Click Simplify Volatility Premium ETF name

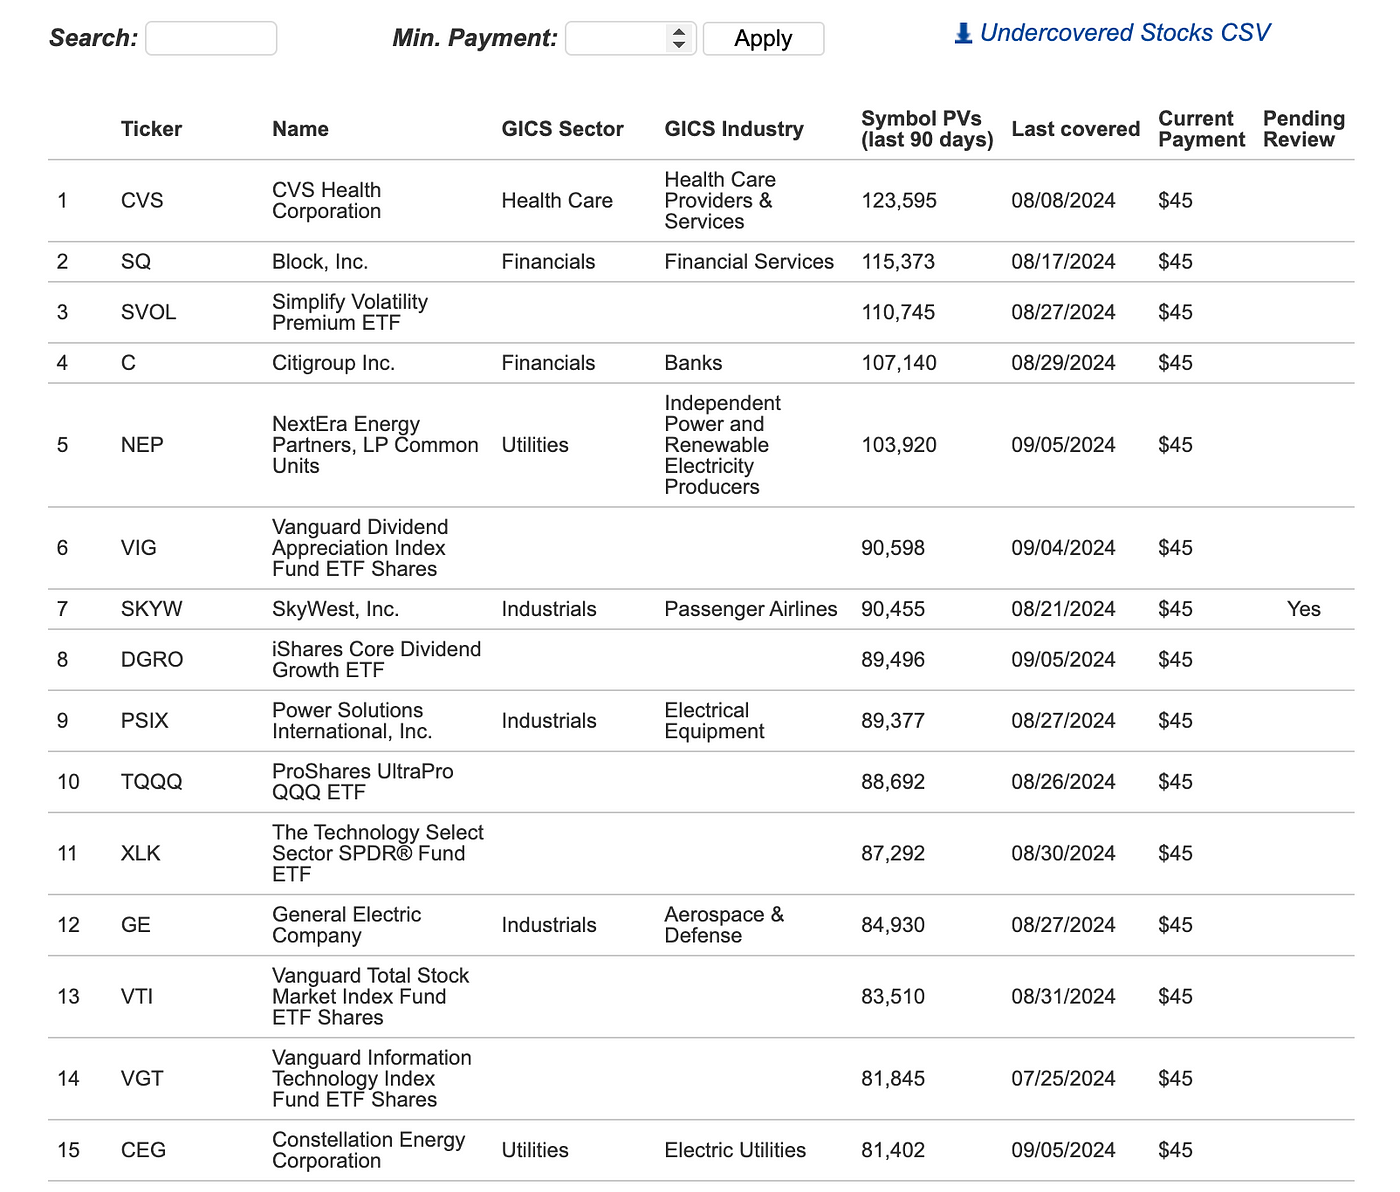point(350,313)
